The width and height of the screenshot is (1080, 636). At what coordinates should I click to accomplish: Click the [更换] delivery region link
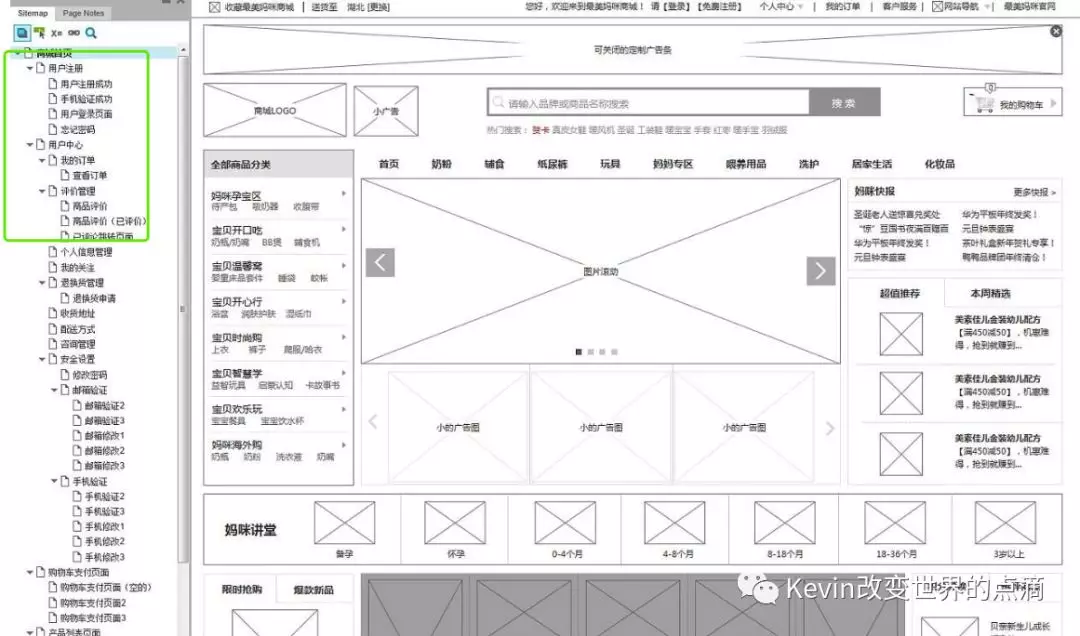point(378,8)
